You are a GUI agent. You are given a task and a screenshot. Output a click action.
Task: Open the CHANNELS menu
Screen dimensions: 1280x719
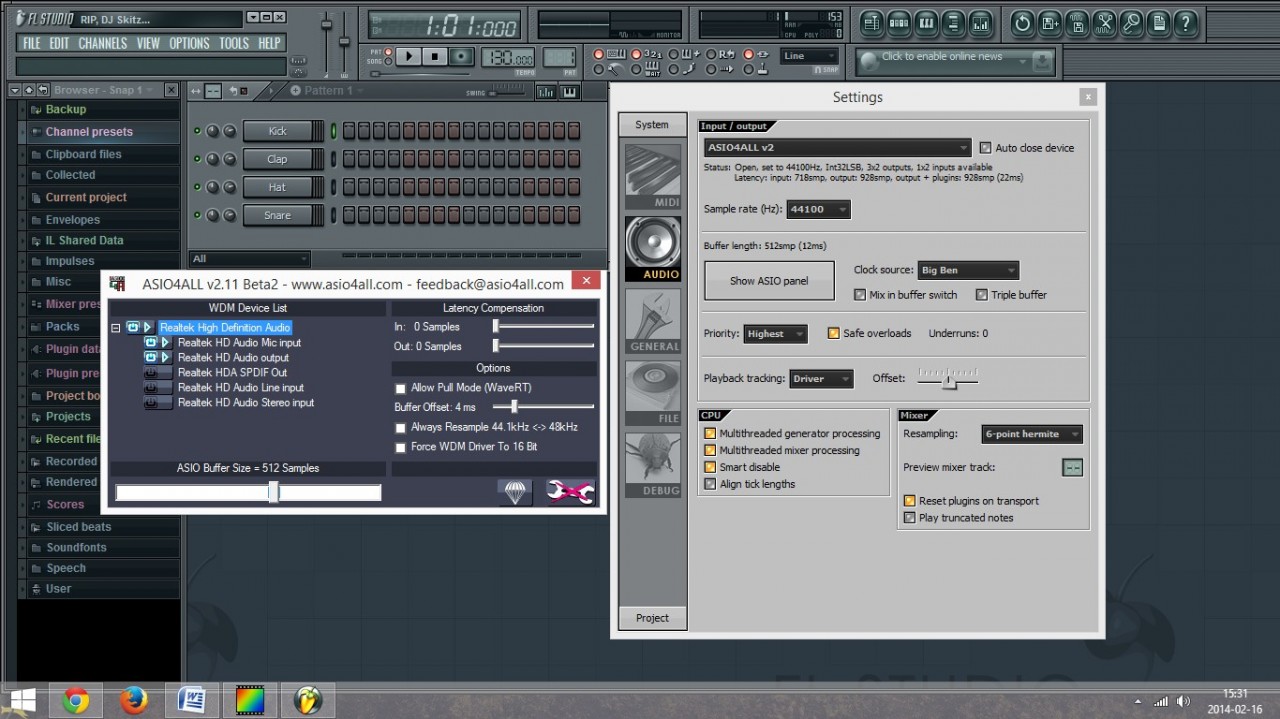coord(102,43)
